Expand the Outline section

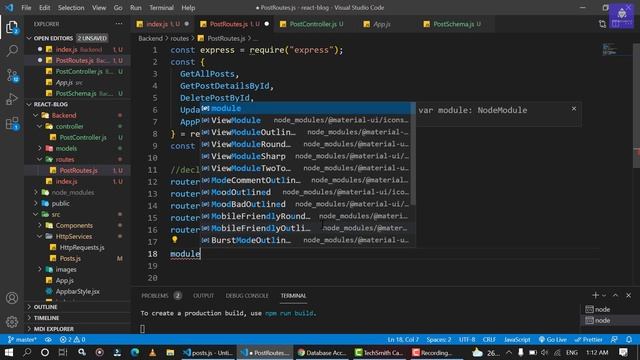78,307
